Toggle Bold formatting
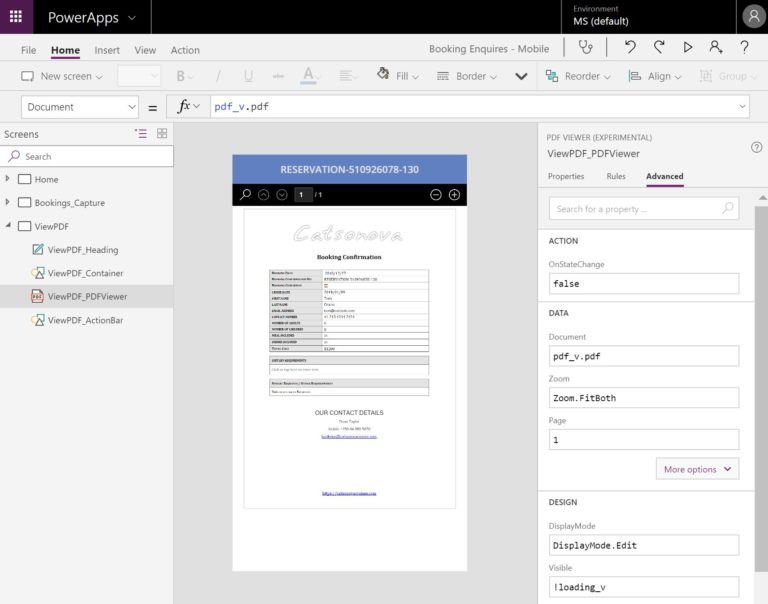This screenshot has height=604, width=768. click(x=184, y=76)
